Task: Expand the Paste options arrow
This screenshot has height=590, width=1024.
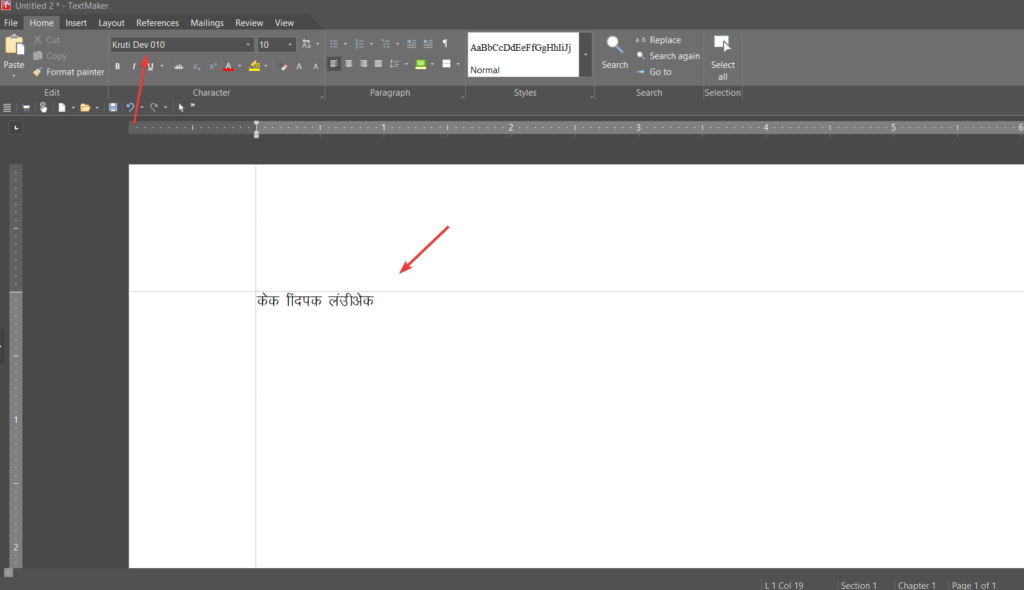Action: 14,76
